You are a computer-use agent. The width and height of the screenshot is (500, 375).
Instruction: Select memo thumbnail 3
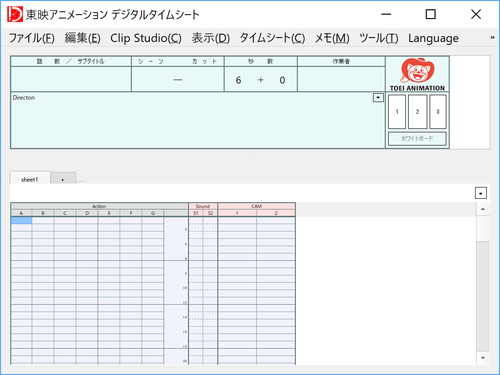coord(438,112)
